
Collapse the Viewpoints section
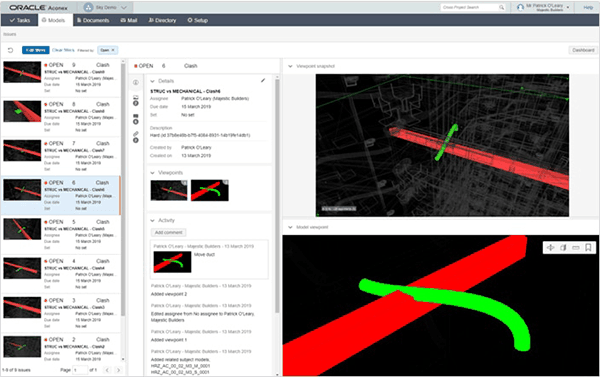(152, 173)
